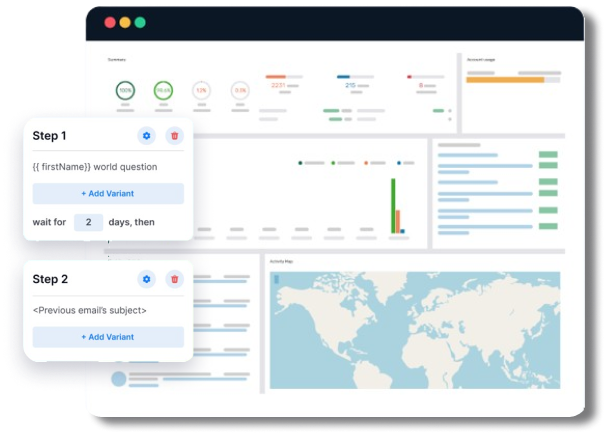Delete Step 2 with trash icon
Image resolution: width=609 pixels, height=433 pixels.
pyautogui.click(x=175, y=280)
